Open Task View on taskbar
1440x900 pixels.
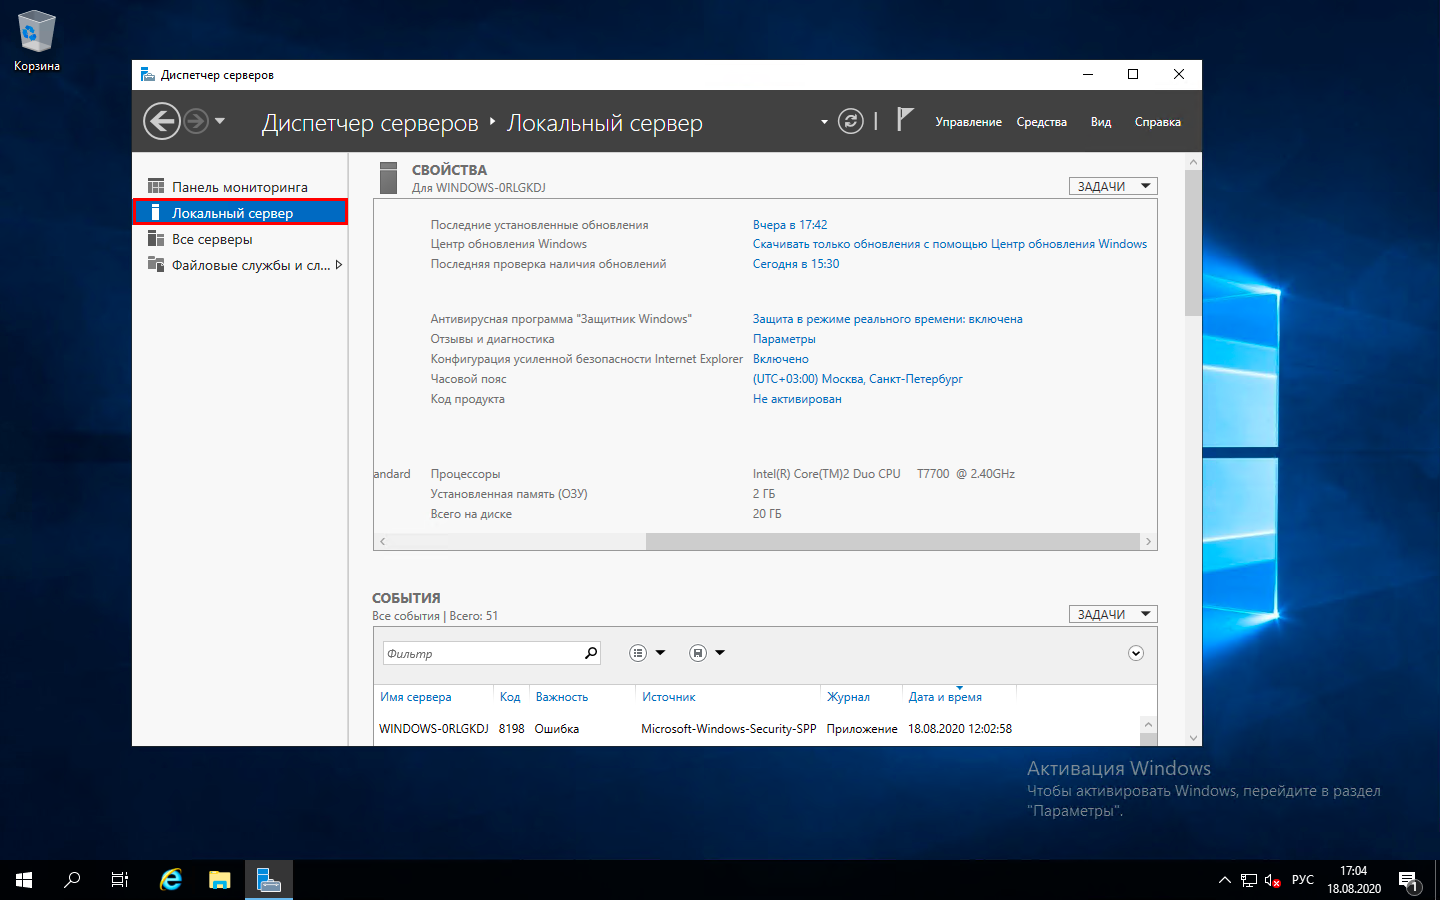120,880
